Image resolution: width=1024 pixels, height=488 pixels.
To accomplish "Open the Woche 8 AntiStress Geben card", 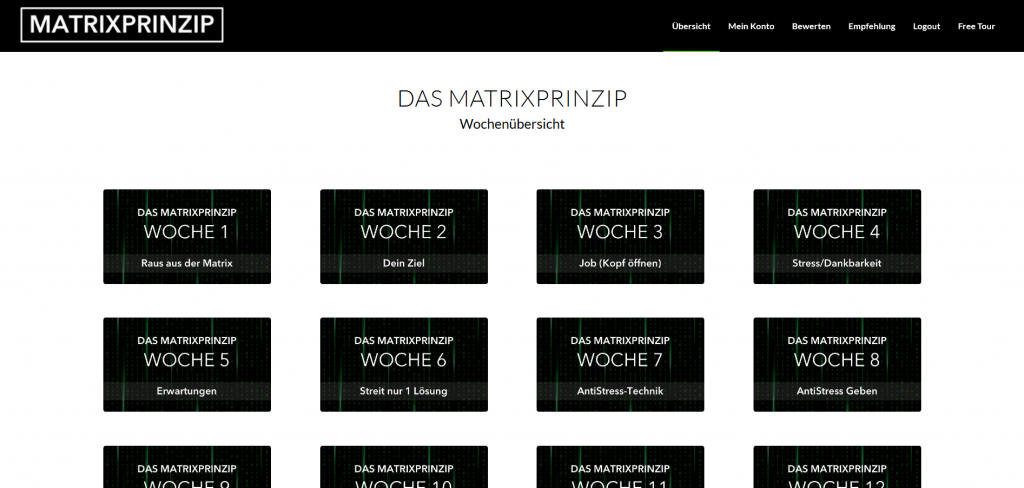I will coord(837,365).
